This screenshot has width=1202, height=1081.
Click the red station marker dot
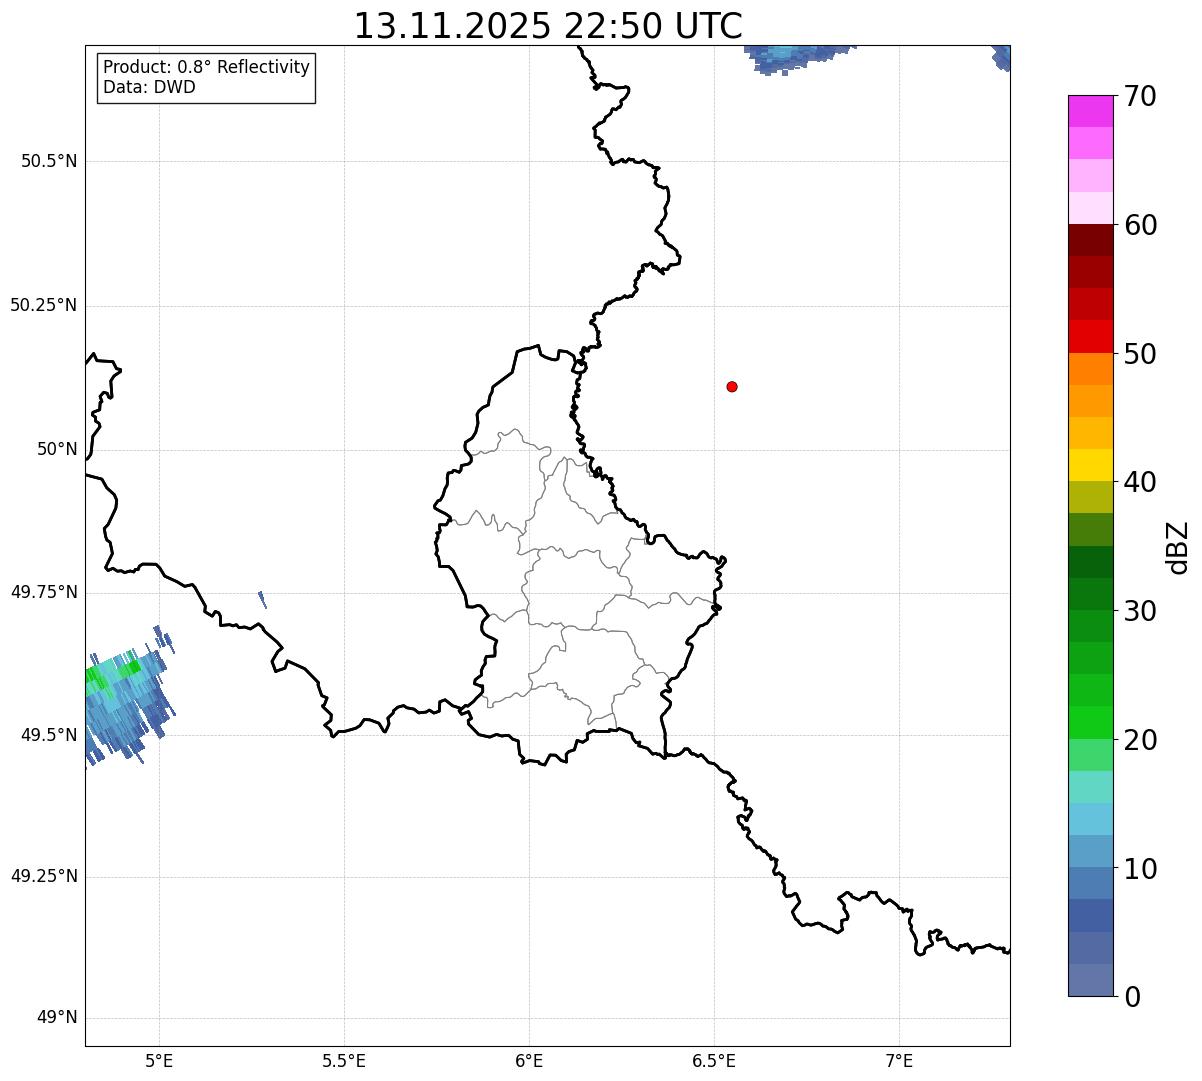coord(732,386)
